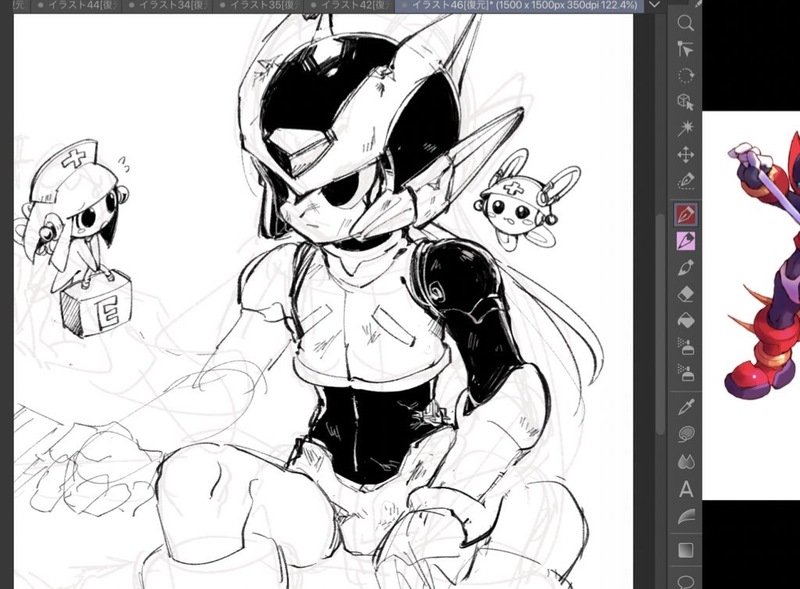
Task: Select the Zoom magnifier tool
Action: pos(686,23)
